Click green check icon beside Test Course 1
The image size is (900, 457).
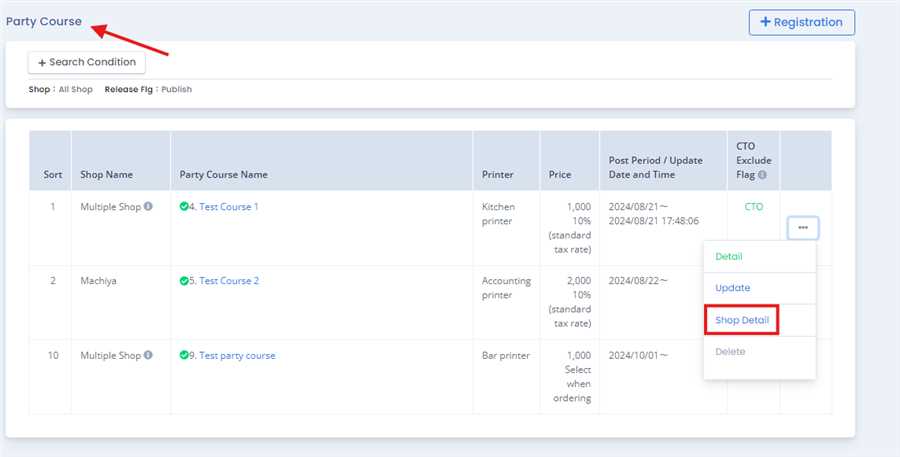184,207
